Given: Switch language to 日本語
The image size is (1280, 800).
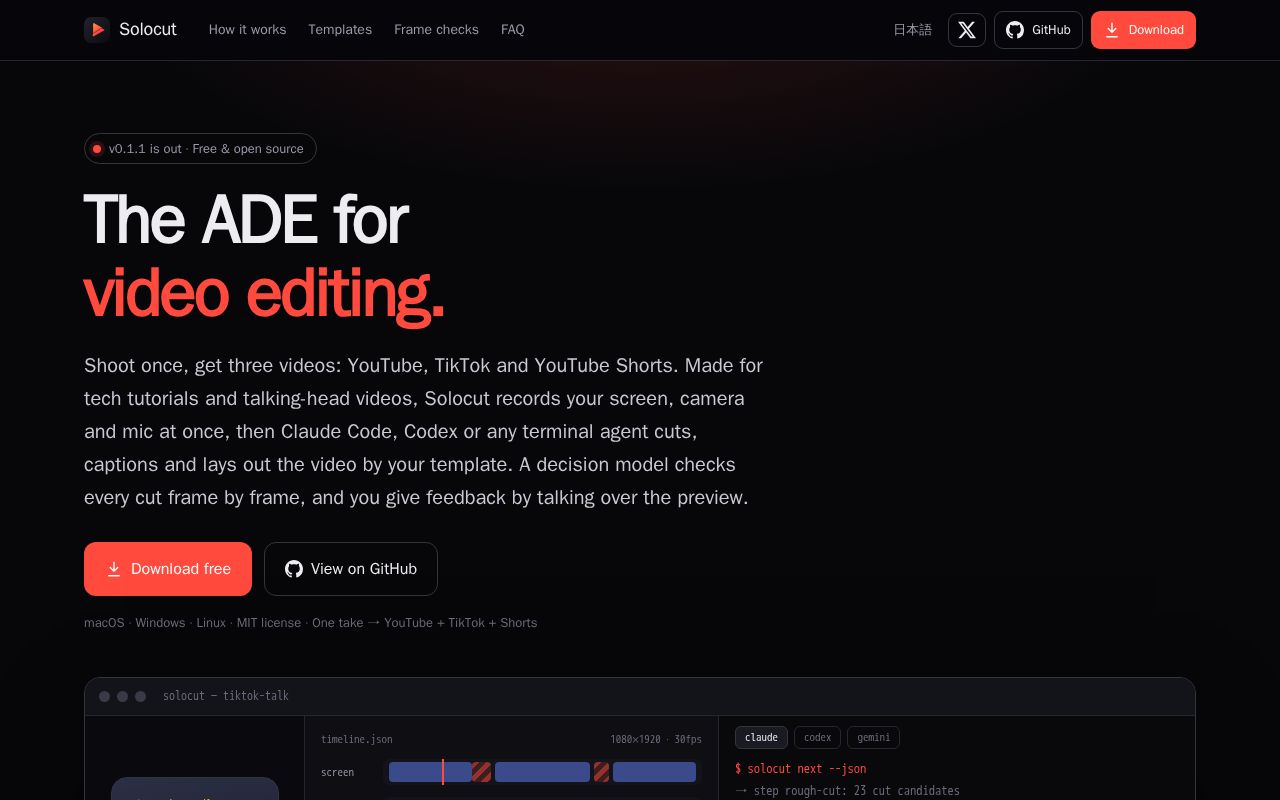Looking at the screenshot, I should 912,30.
